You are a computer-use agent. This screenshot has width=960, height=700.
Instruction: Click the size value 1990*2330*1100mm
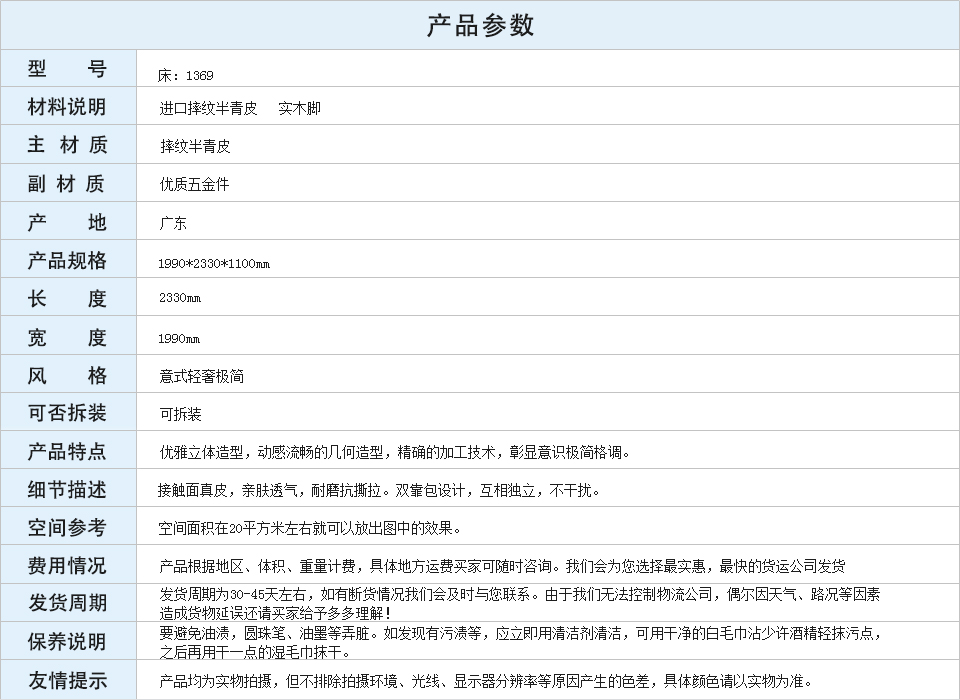(x=214, y=263)
